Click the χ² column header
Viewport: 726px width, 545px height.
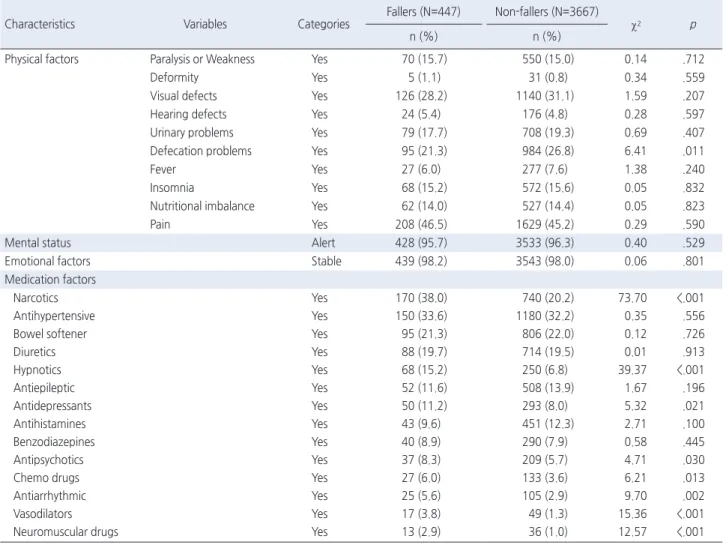tap(636, 25)
